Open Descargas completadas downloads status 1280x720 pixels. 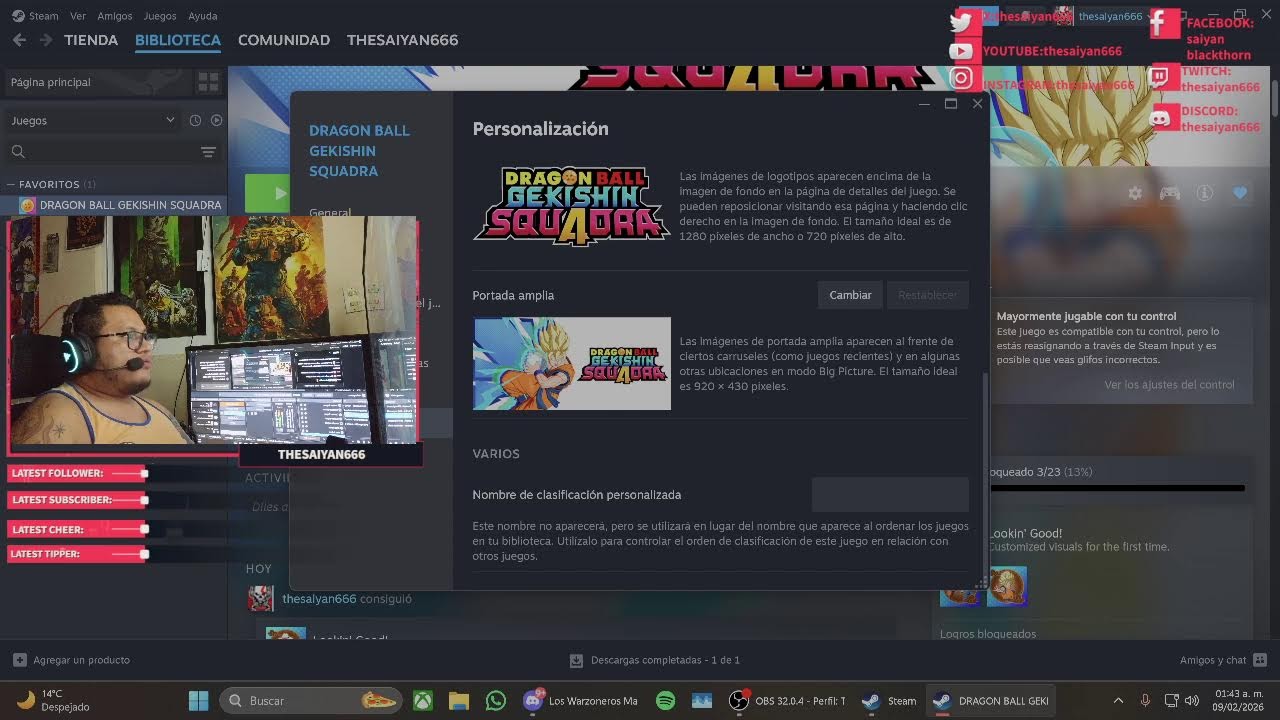point(655,660)
